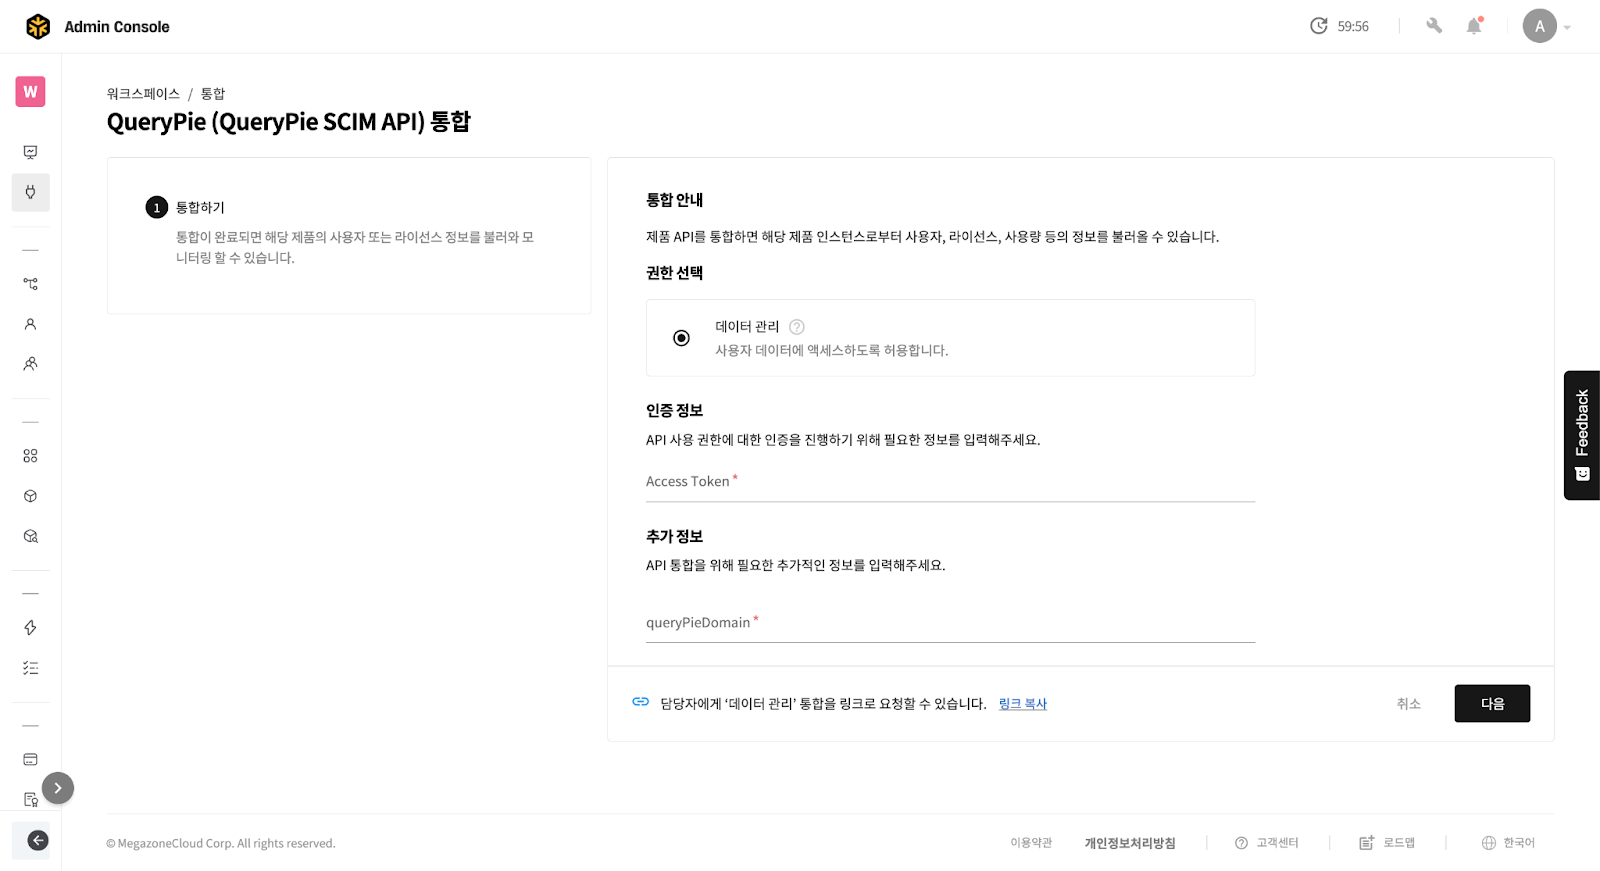This screenshot has height=871, width=1600.
Task: Click the 로드맵 roadmap icon
Action: pyautogui.click(x=1367, y=843)
